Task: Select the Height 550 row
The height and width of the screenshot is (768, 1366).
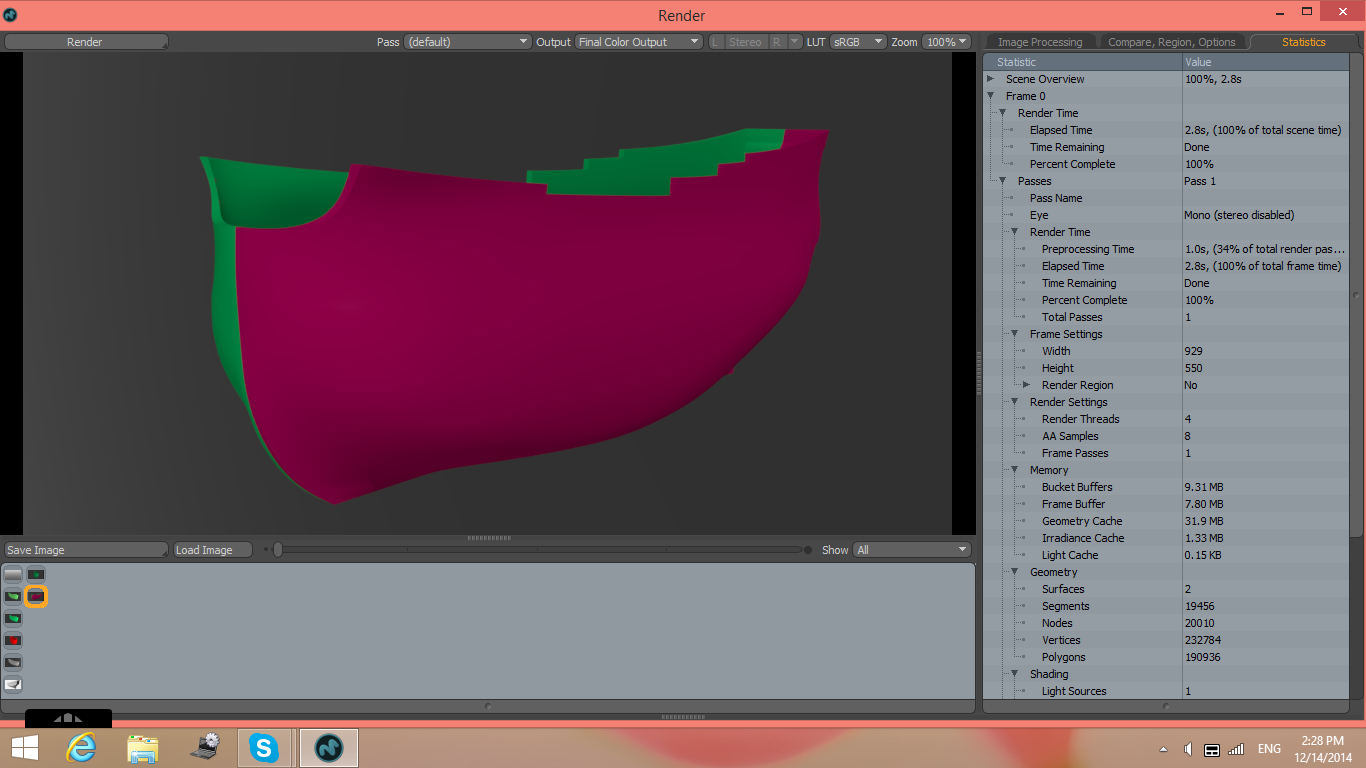Action: (1166, 368)
